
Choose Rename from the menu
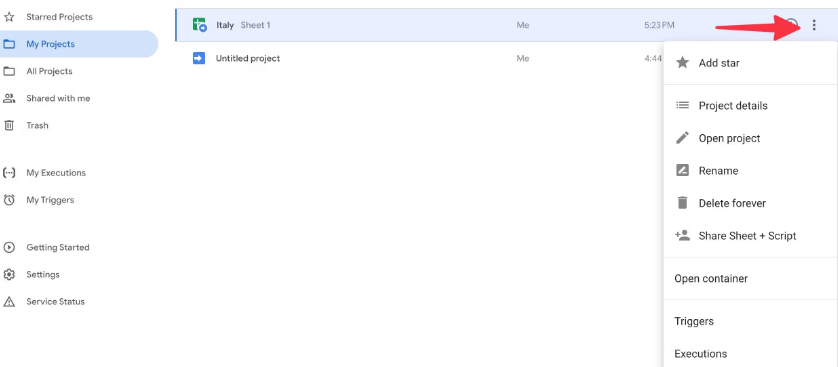pyautogui.click(x=750, y=171)
